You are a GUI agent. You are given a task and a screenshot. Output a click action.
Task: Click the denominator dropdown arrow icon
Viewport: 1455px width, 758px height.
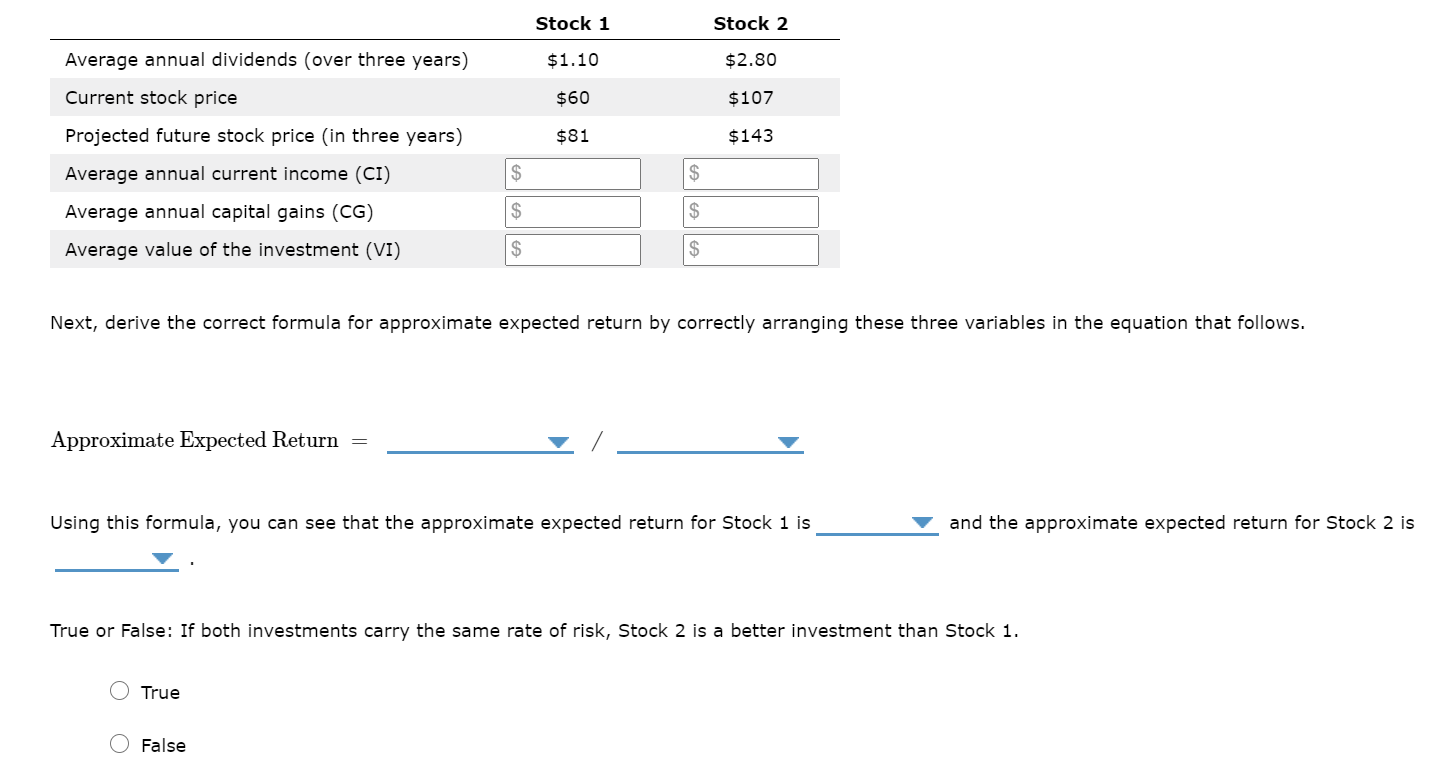788,441
